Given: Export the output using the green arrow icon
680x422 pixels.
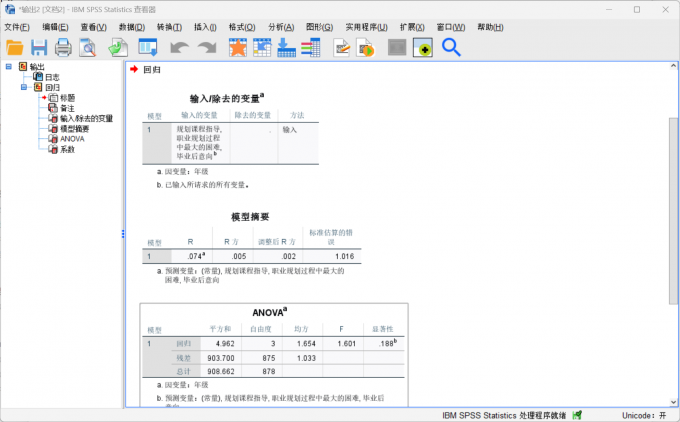Looking at the screenshot, I should click(118, 47).
